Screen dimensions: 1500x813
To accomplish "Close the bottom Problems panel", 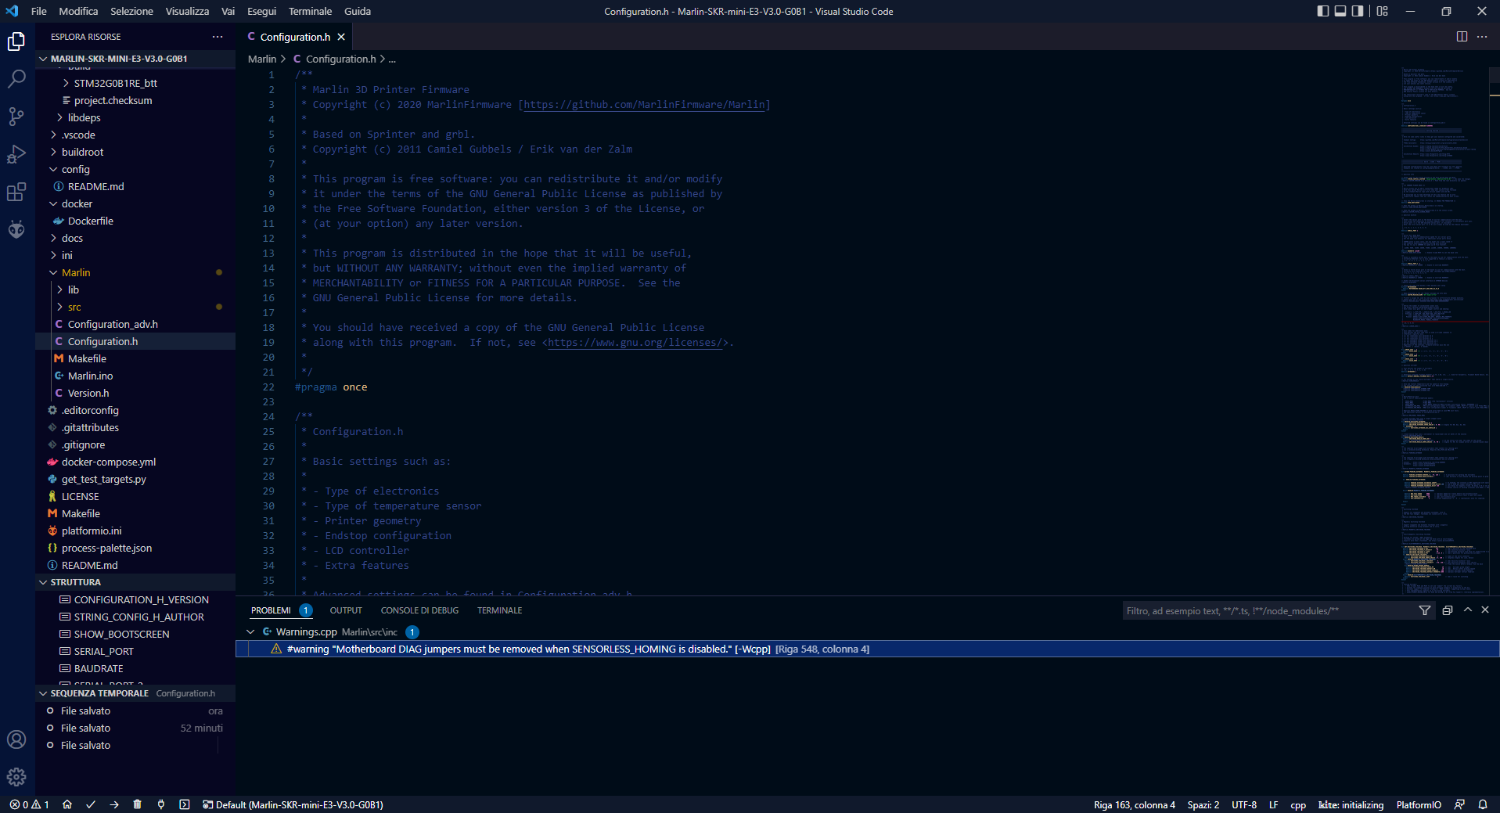I will pos(1485,610).
